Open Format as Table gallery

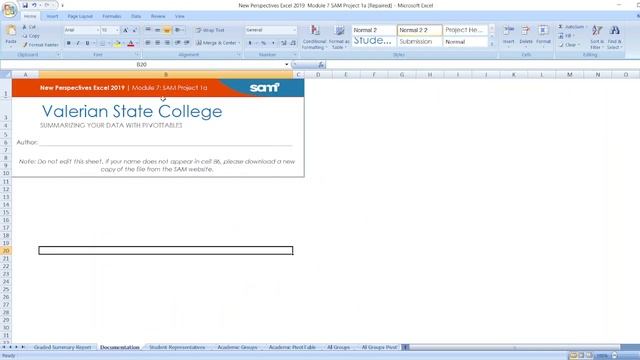pos(339,37)
